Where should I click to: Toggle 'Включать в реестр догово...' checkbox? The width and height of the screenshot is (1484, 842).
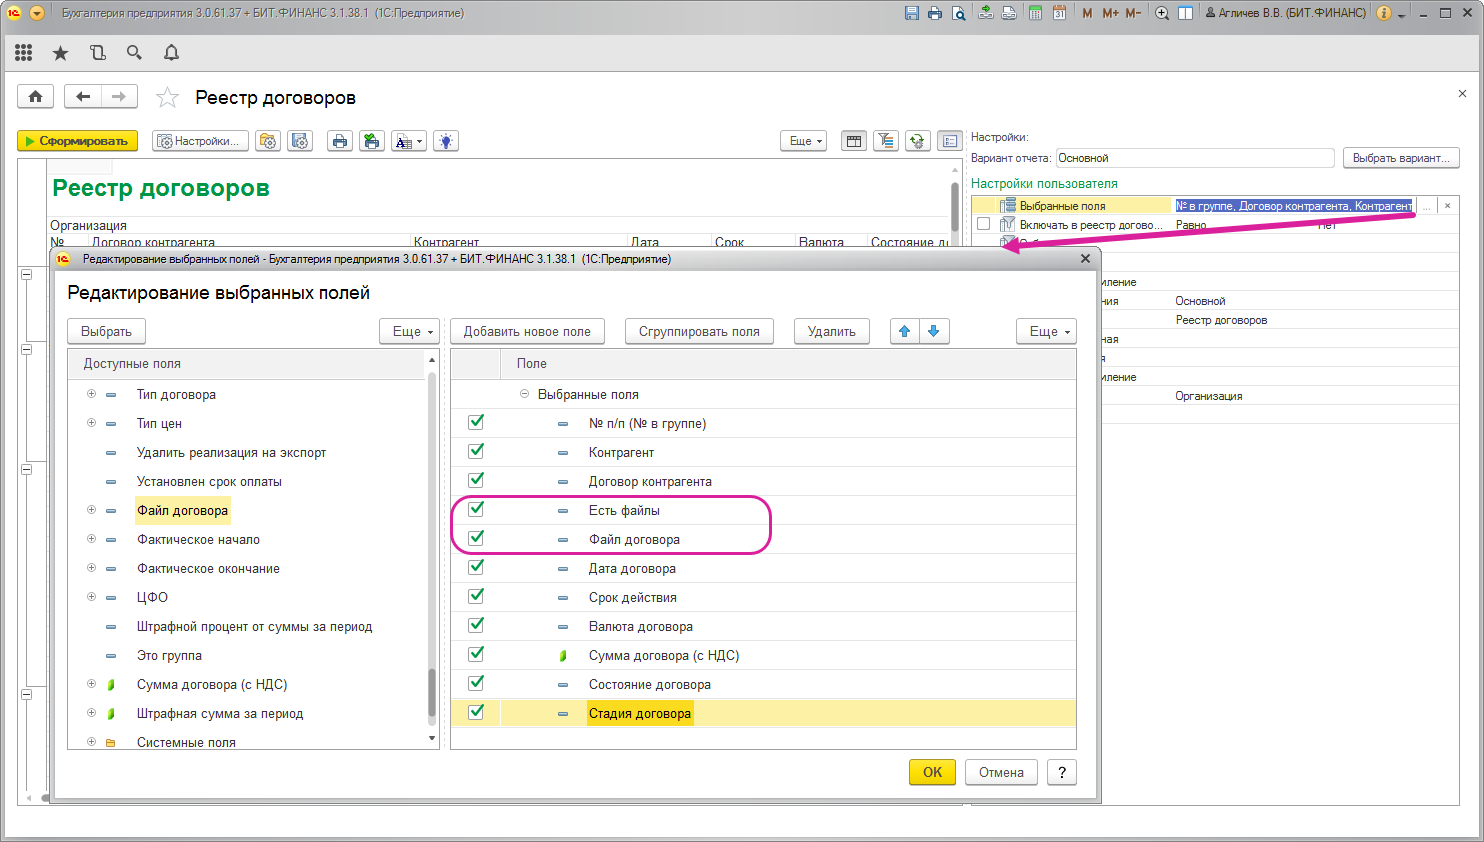(984, 225)
